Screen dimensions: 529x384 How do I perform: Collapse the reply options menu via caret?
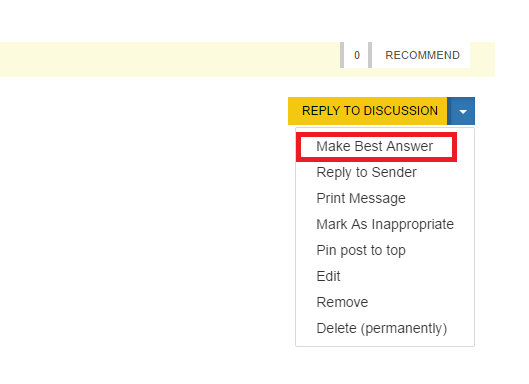click(x=461, y=111)
